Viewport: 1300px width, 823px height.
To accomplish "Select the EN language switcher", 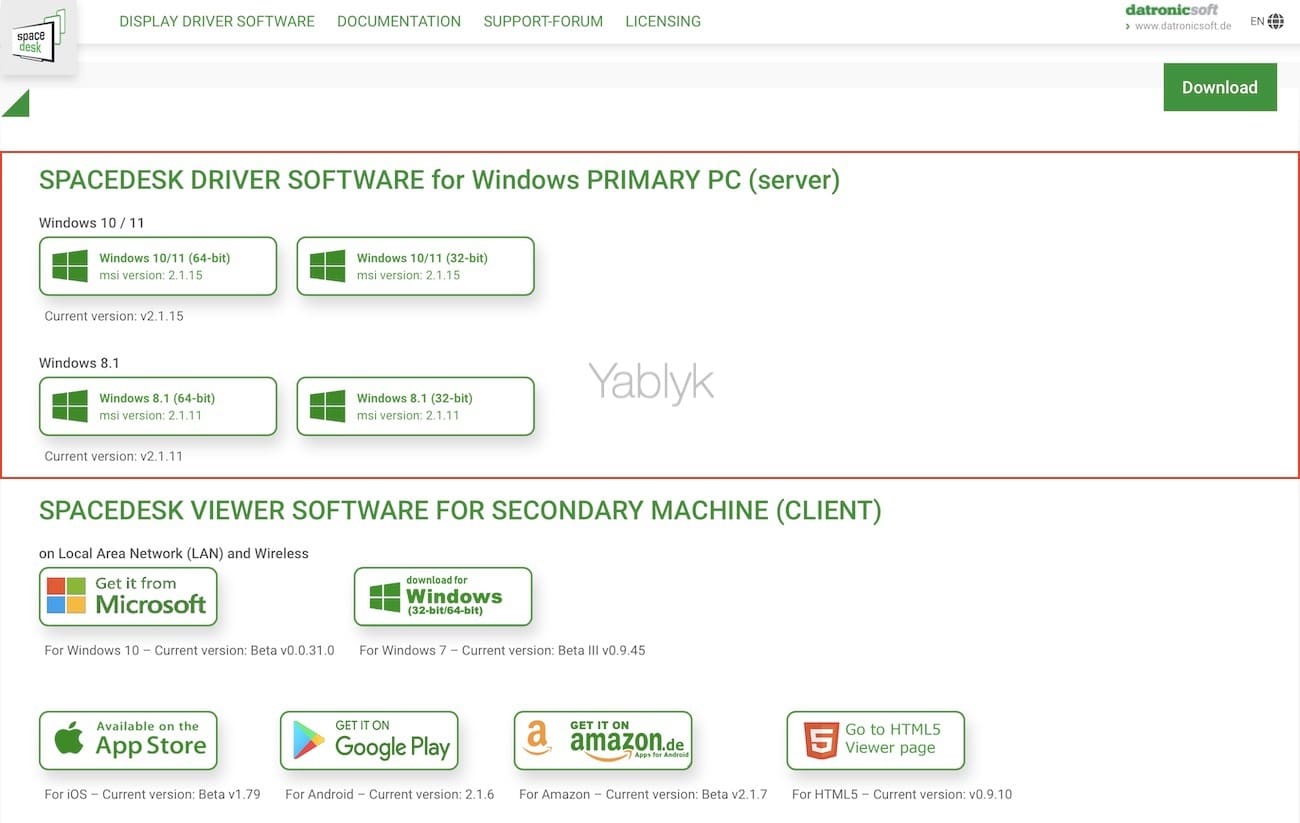I will tap(1257, 21).
